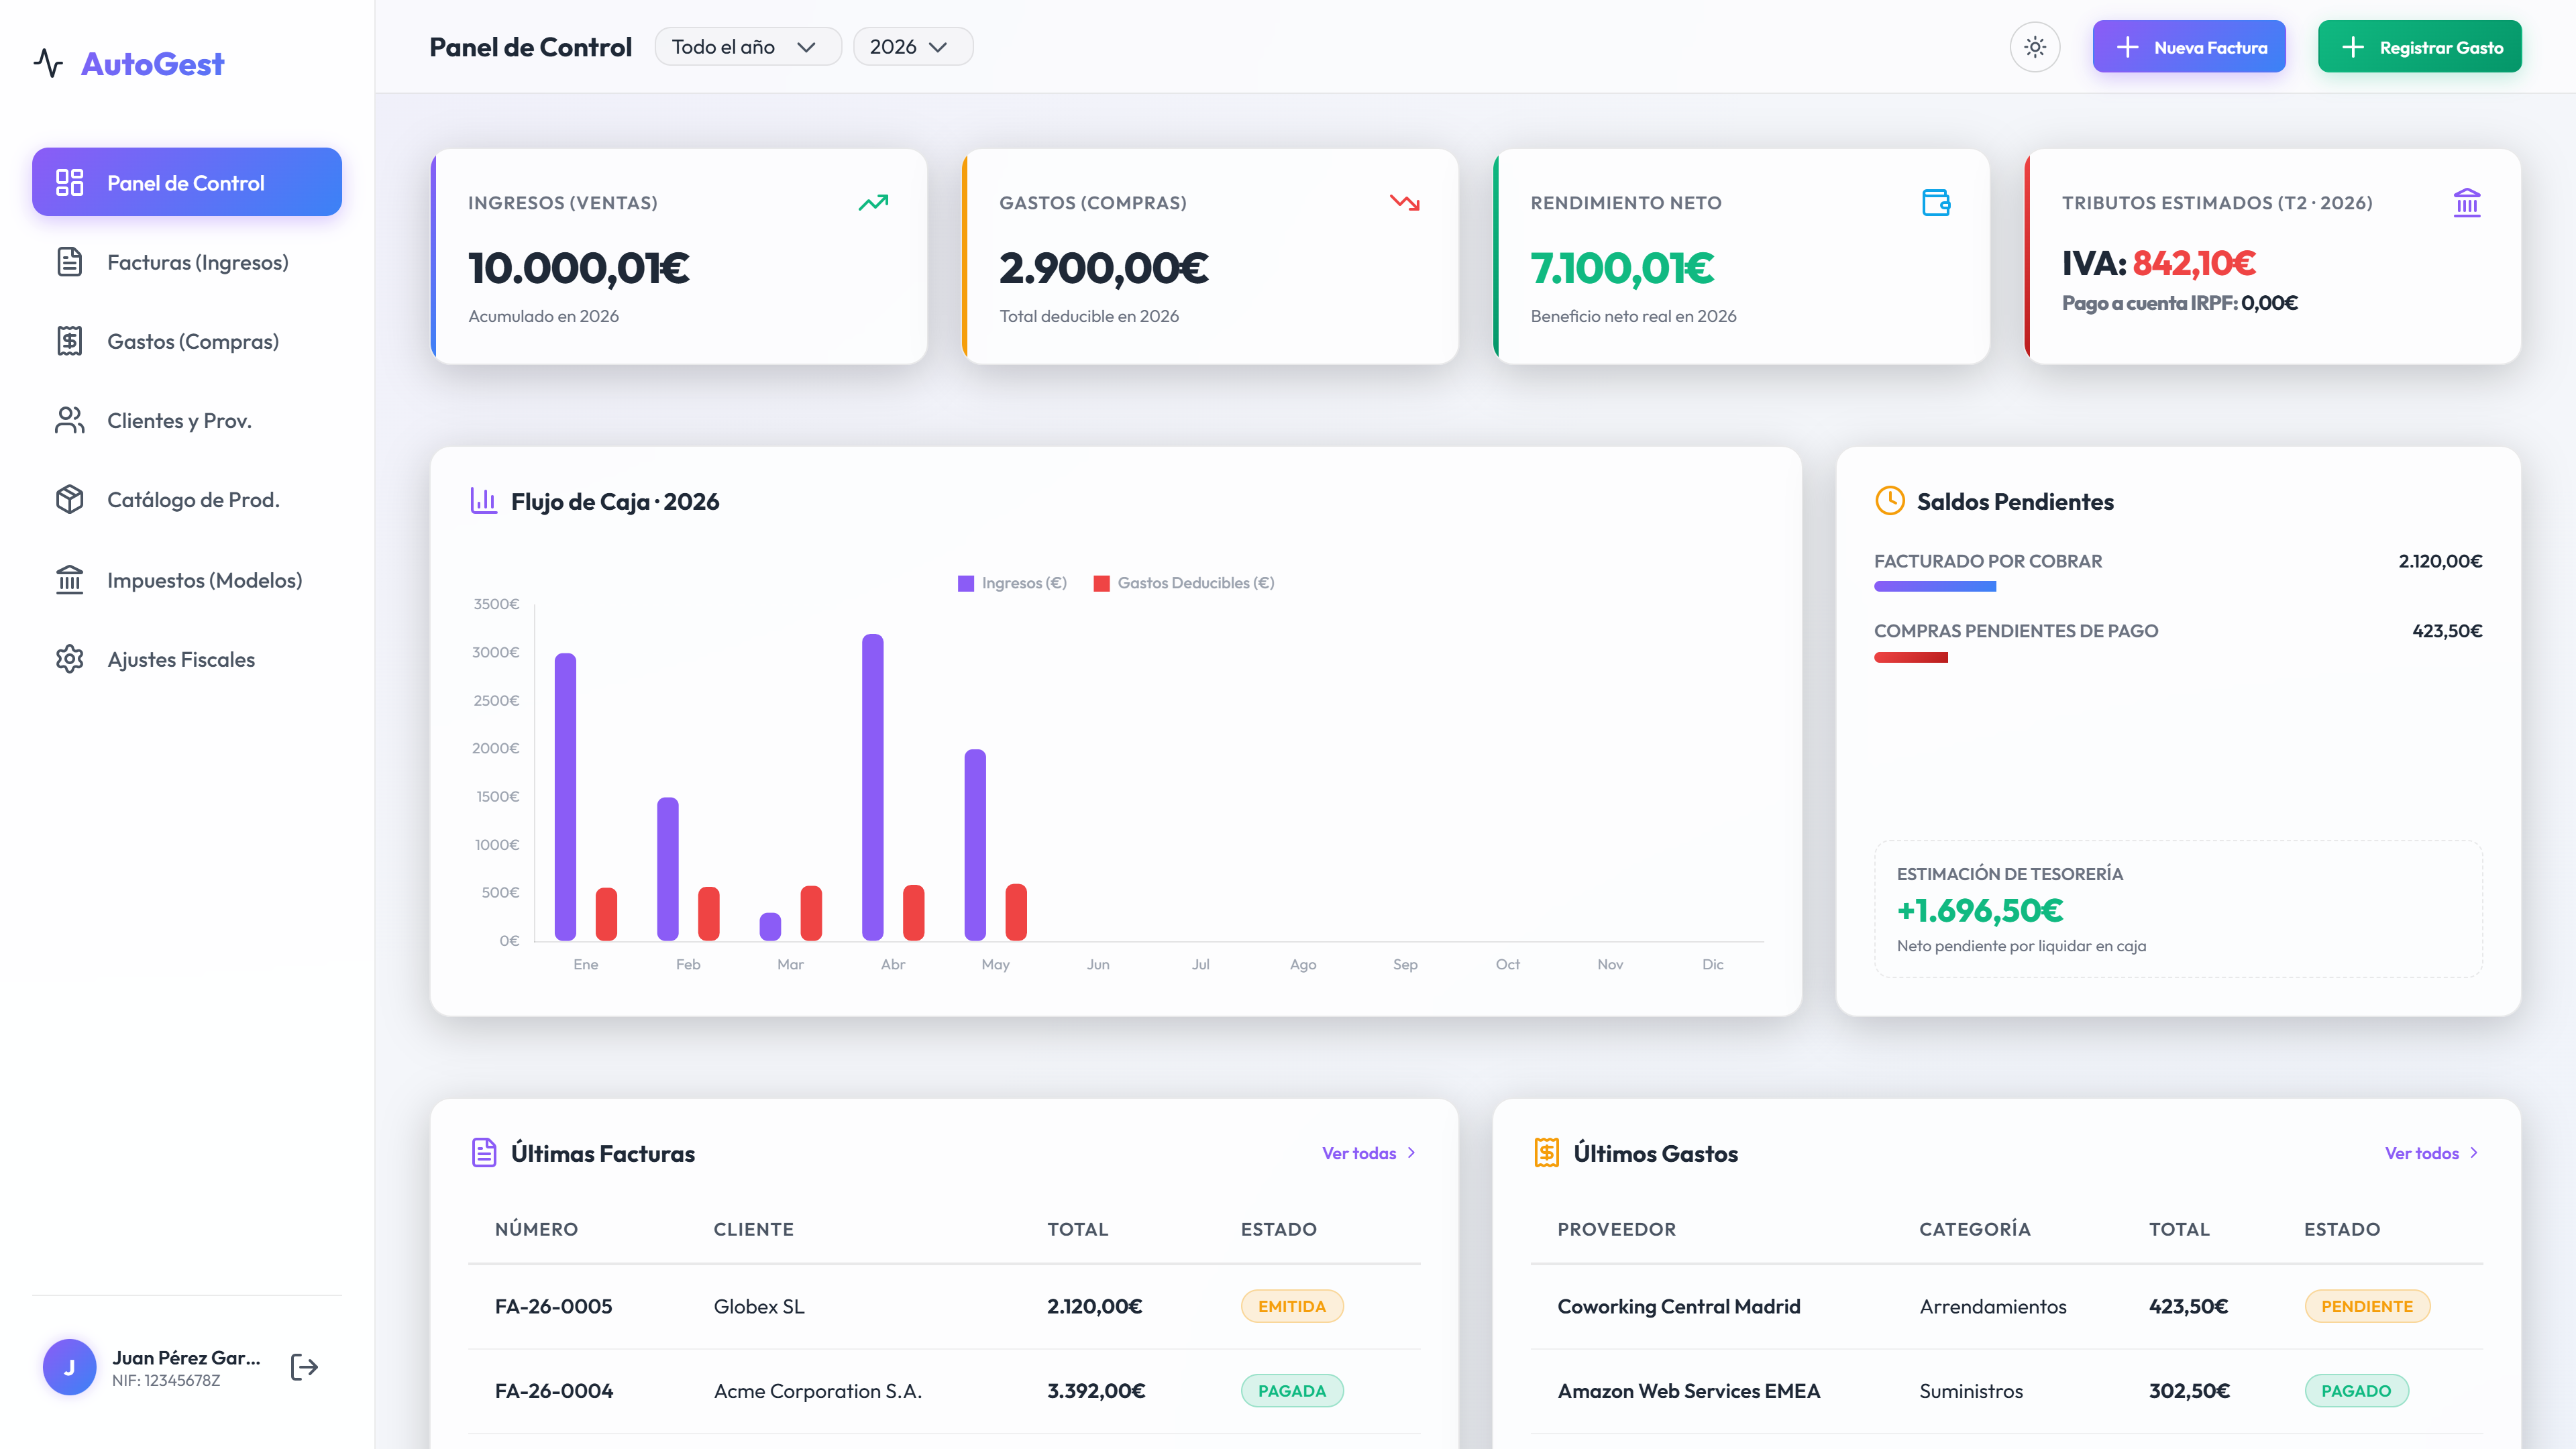Click the +1.696,50€ treasury estimate value
This screenshot has width=2576, height=1449.
click(1979, 910)
